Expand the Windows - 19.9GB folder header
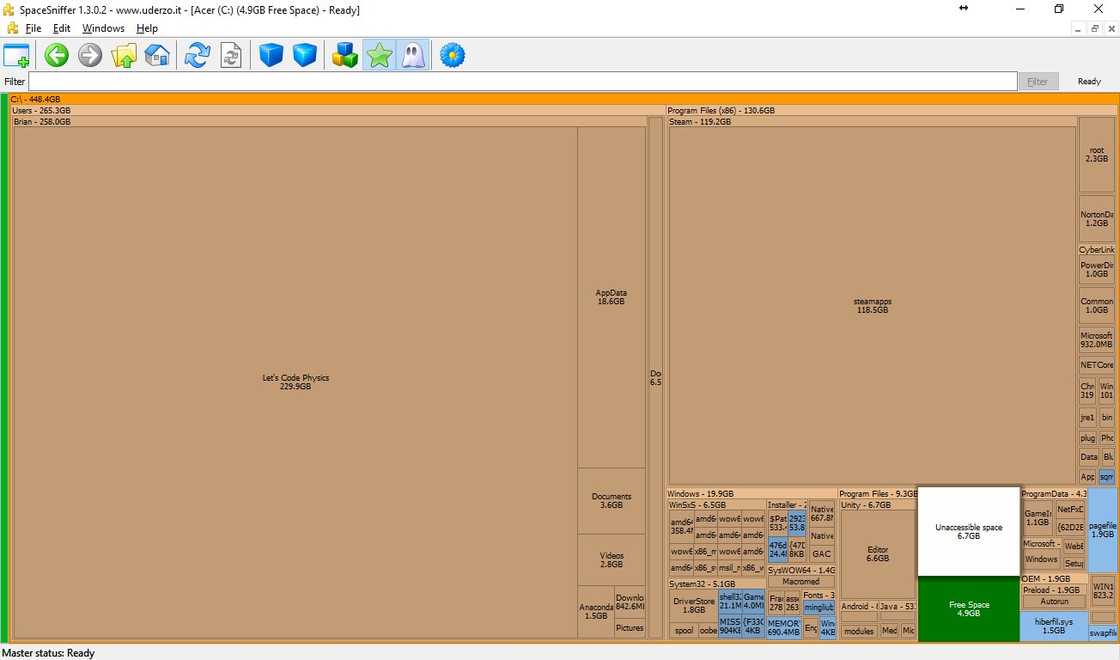The image size is (1120, 660). (700, 494)
